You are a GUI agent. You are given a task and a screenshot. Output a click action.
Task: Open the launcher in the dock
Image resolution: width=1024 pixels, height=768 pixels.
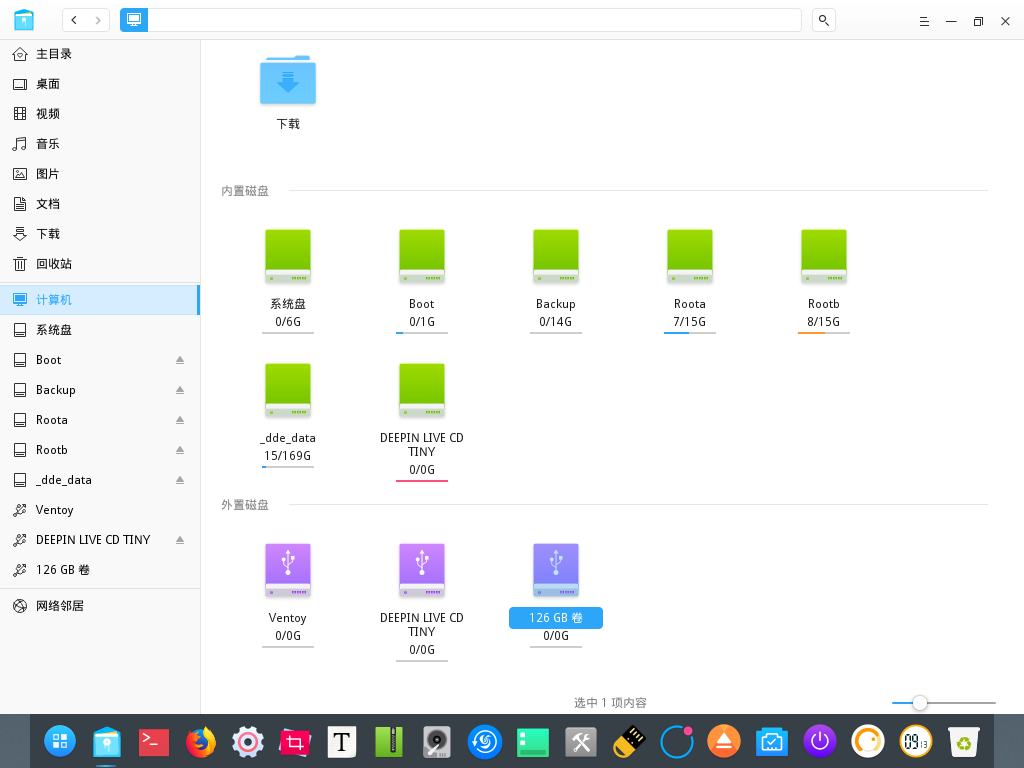pos(60,741)
